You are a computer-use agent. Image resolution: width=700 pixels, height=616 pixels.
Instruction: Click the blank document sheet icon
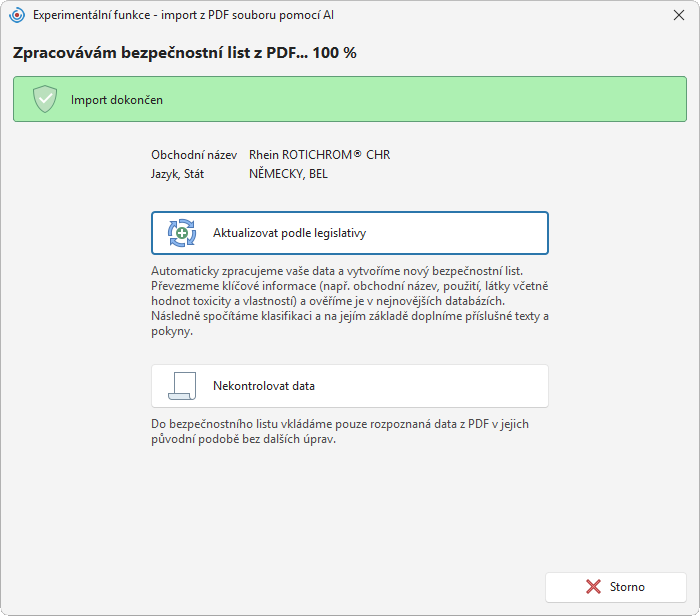coord(182,386)
